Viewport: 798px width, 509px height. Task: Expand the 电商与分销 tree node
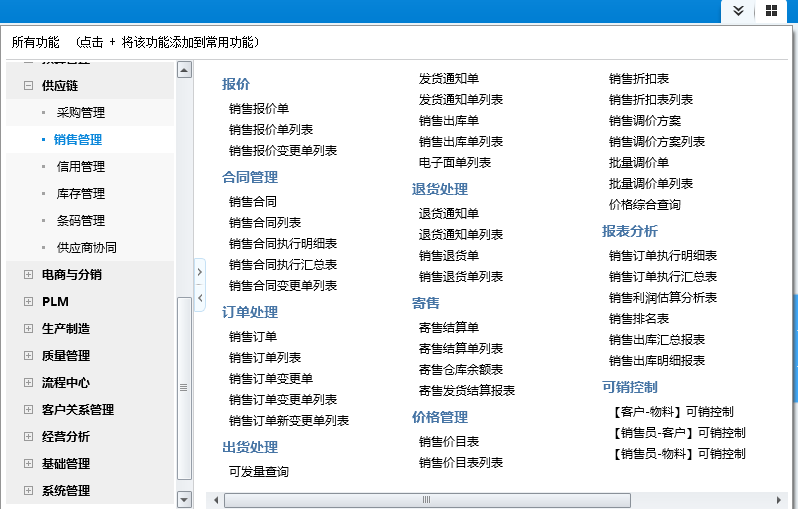[x=29, y=275]
